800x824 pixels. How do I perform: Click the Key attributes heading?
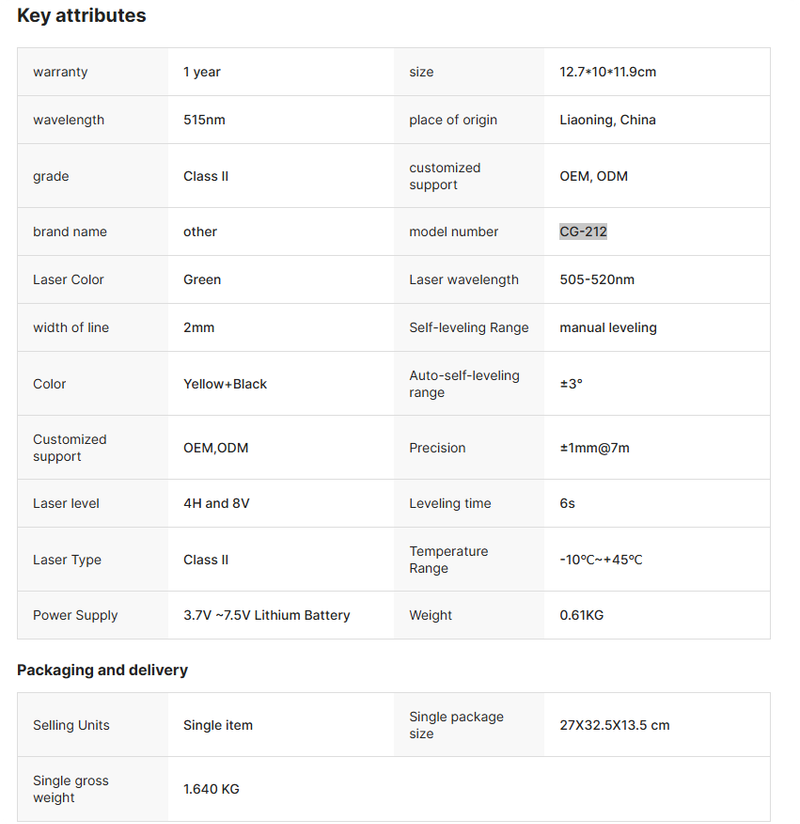pos(81,16)
